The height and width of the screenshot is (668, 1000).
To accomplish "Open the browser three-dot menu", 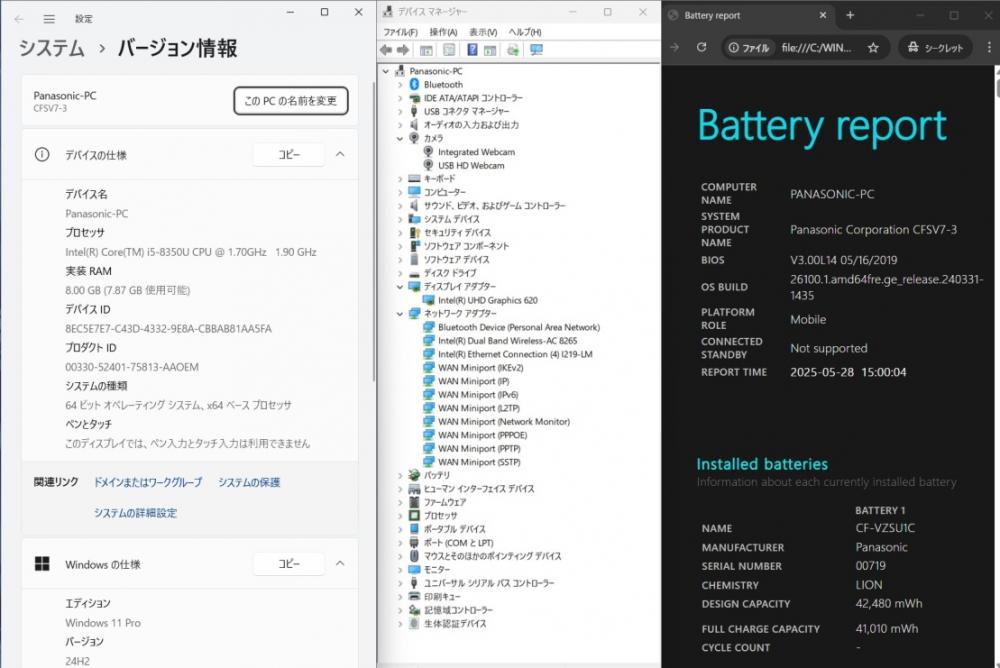I will click(989, 47).
